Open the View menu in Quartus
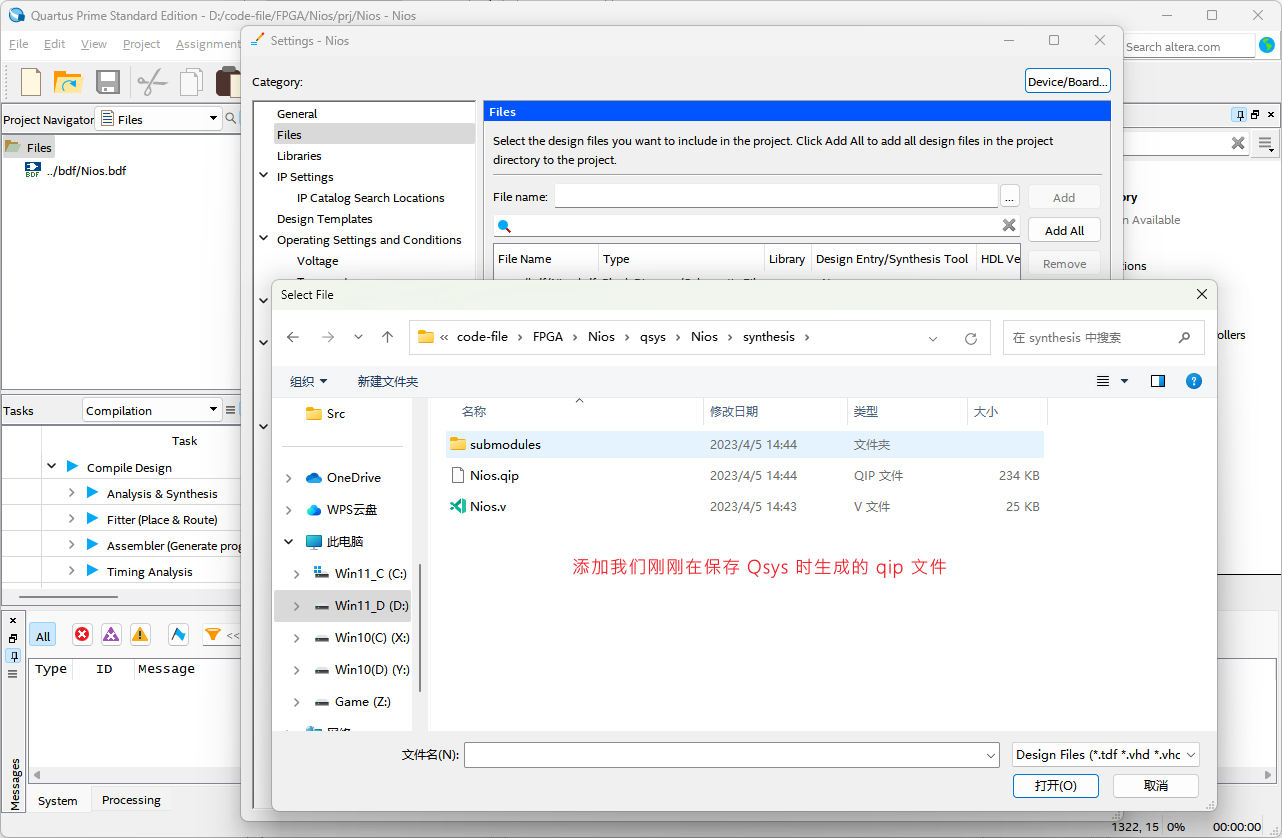Viewport: 1282px width, 838px height. (x=94, y=44)
